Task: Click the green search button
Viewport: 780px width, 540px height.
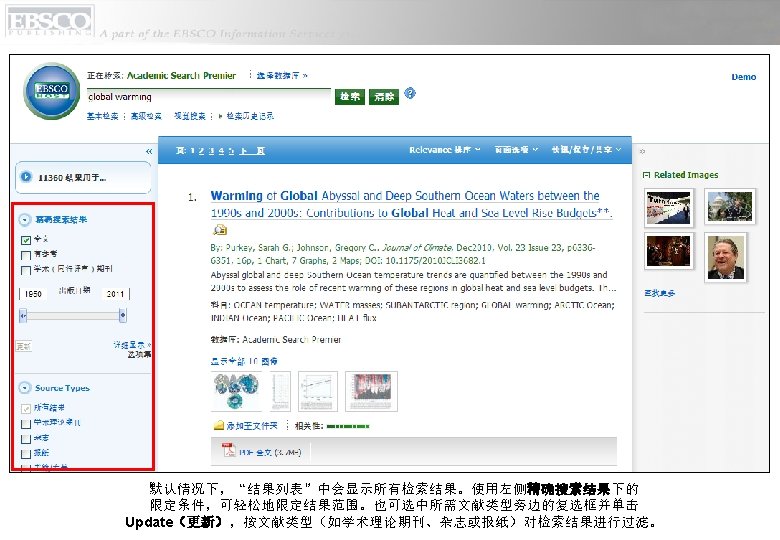Action: (x=350, y=97)
